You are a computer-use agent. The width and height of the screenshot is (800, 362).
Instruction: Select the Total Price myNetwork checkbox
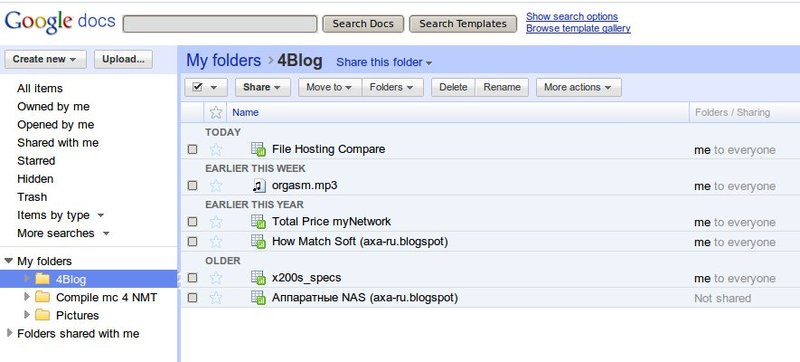point(192,222)
